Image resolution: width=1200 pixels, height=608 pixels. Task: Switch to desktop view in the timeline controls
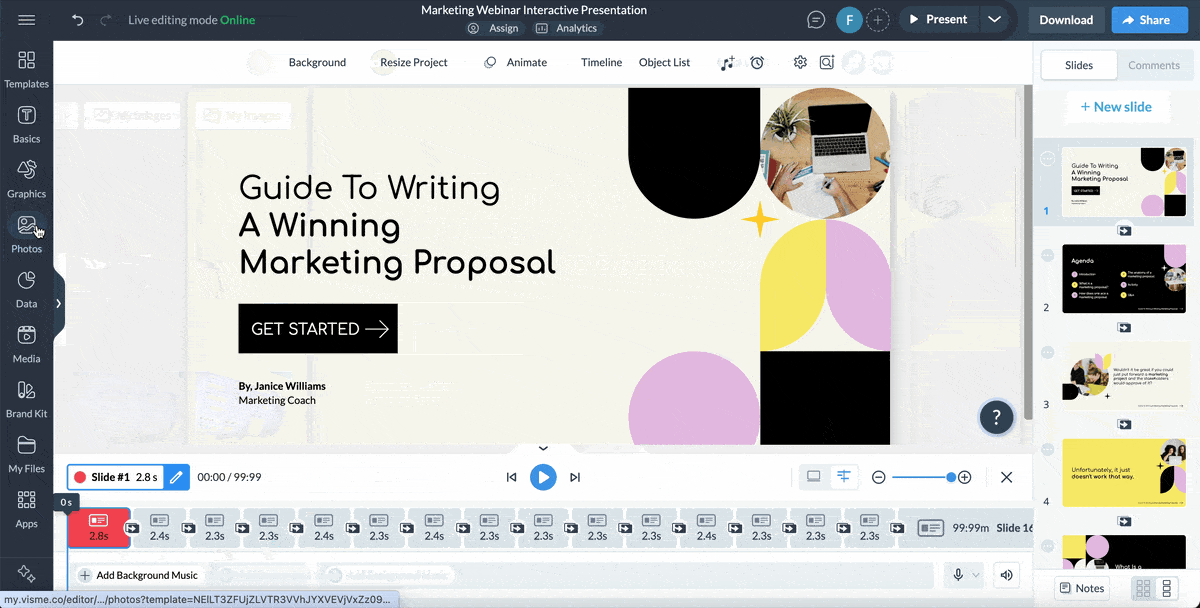(x=813, y=477)
